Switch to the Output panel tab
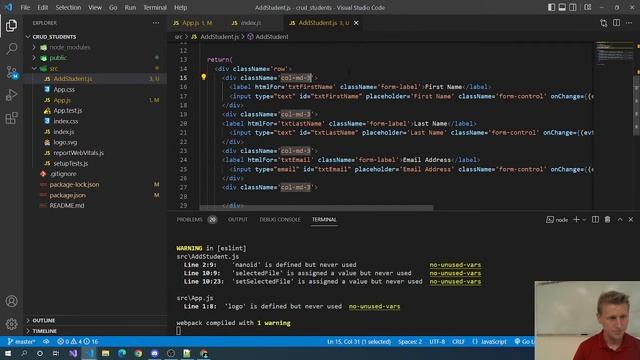Viewport: 640px width, 360px height. (x=238, y=220)
